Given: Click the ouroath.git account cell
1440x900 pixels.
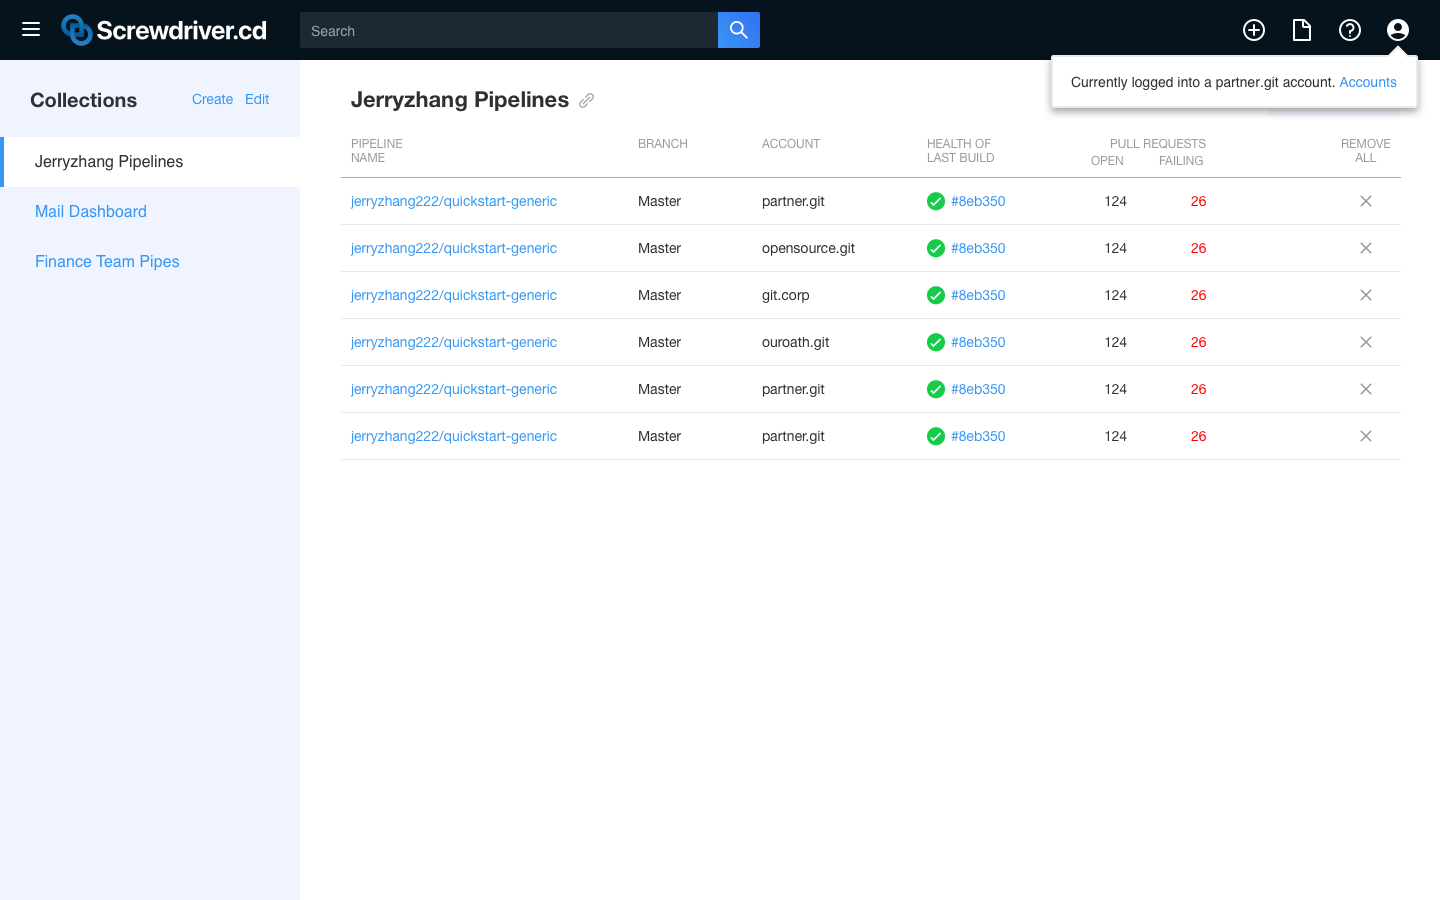Looking at the screenshot, I should pos(796,342).
